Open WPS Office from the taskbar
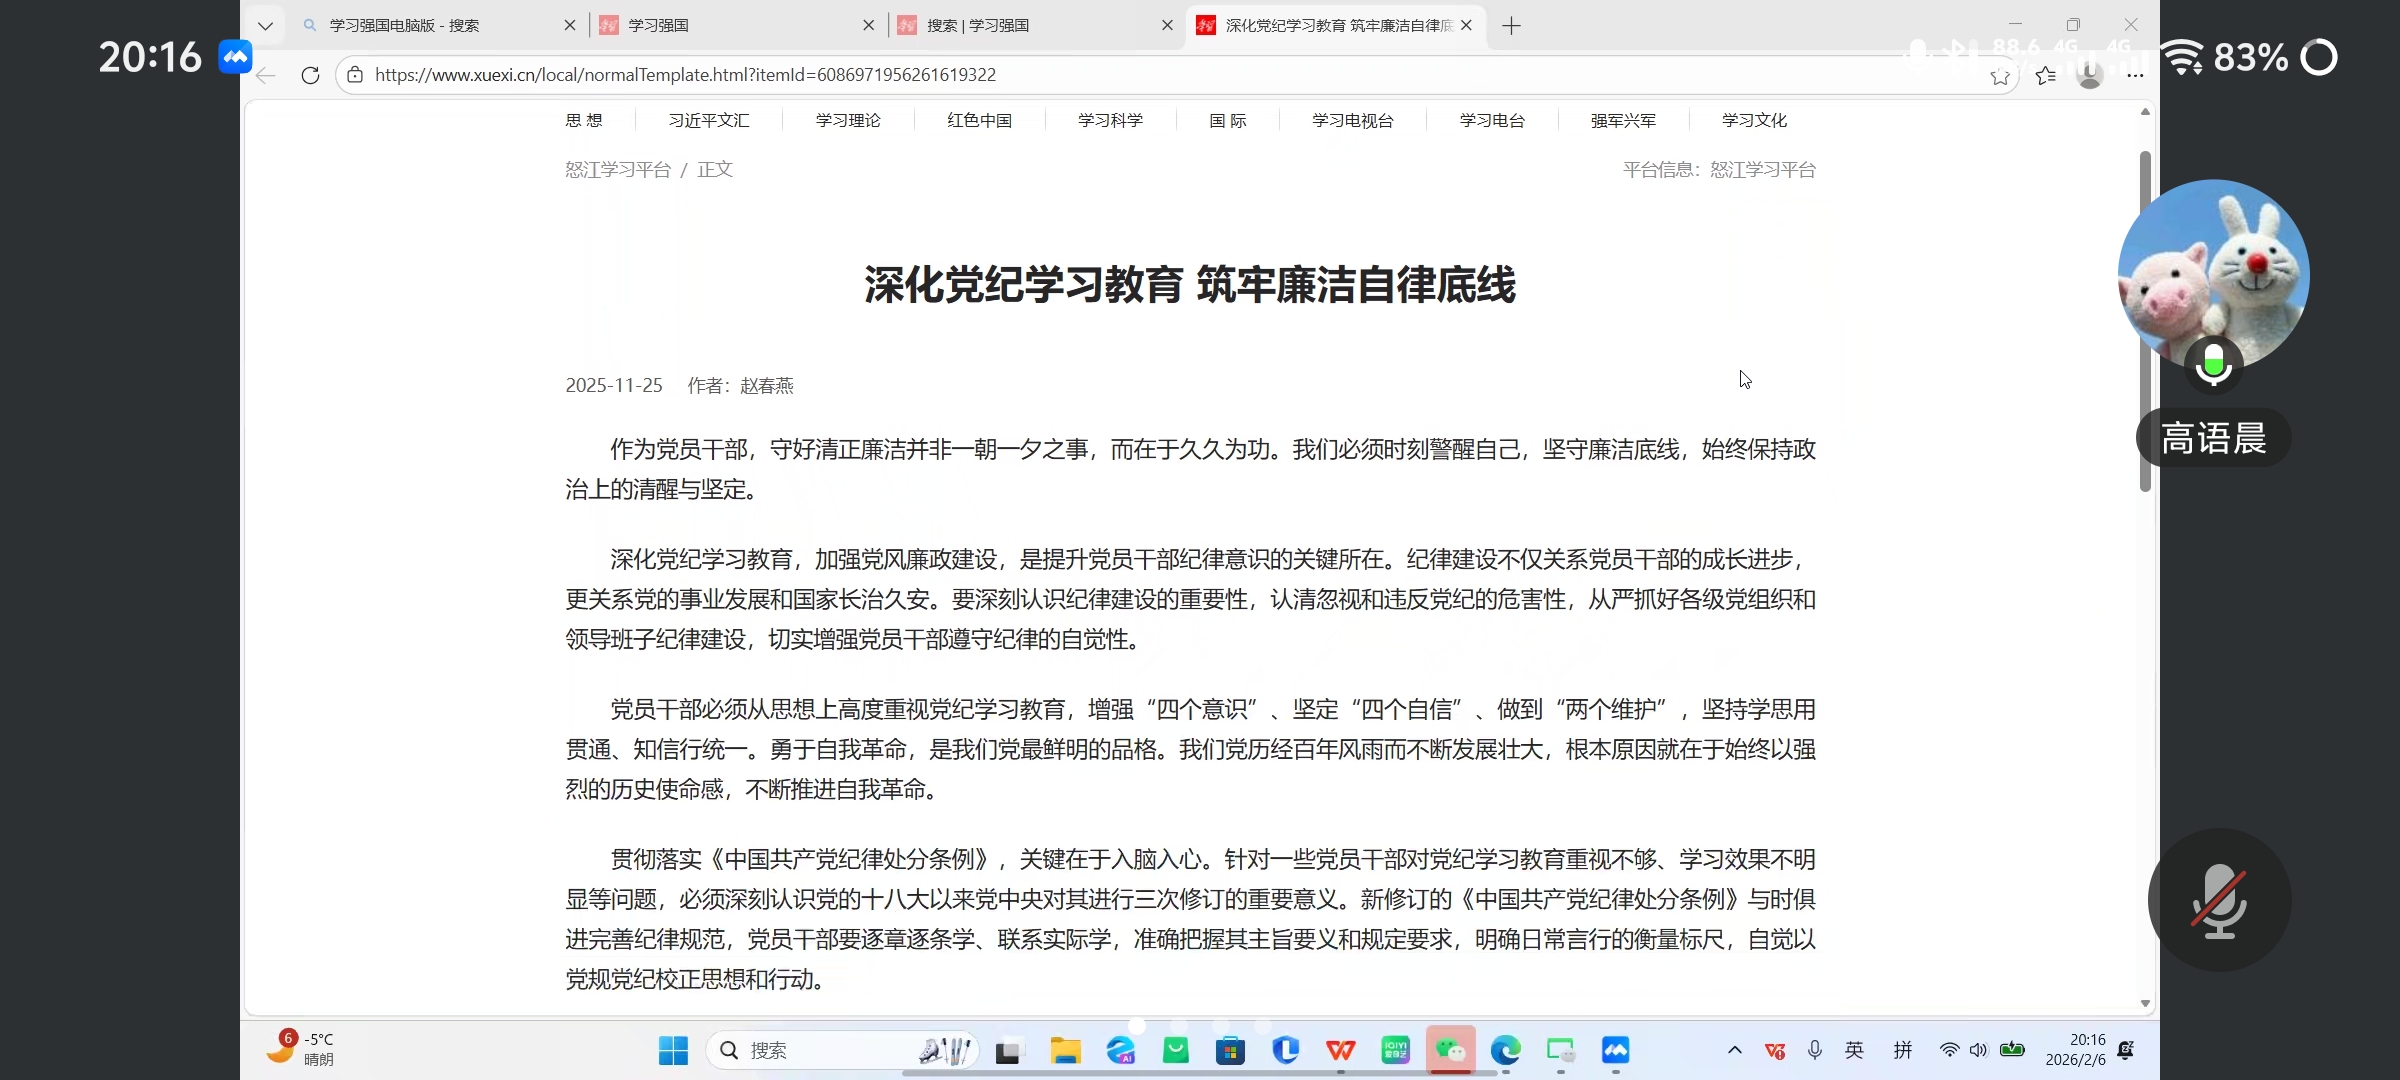2400x1080 pixels. coord(1340,1050)
